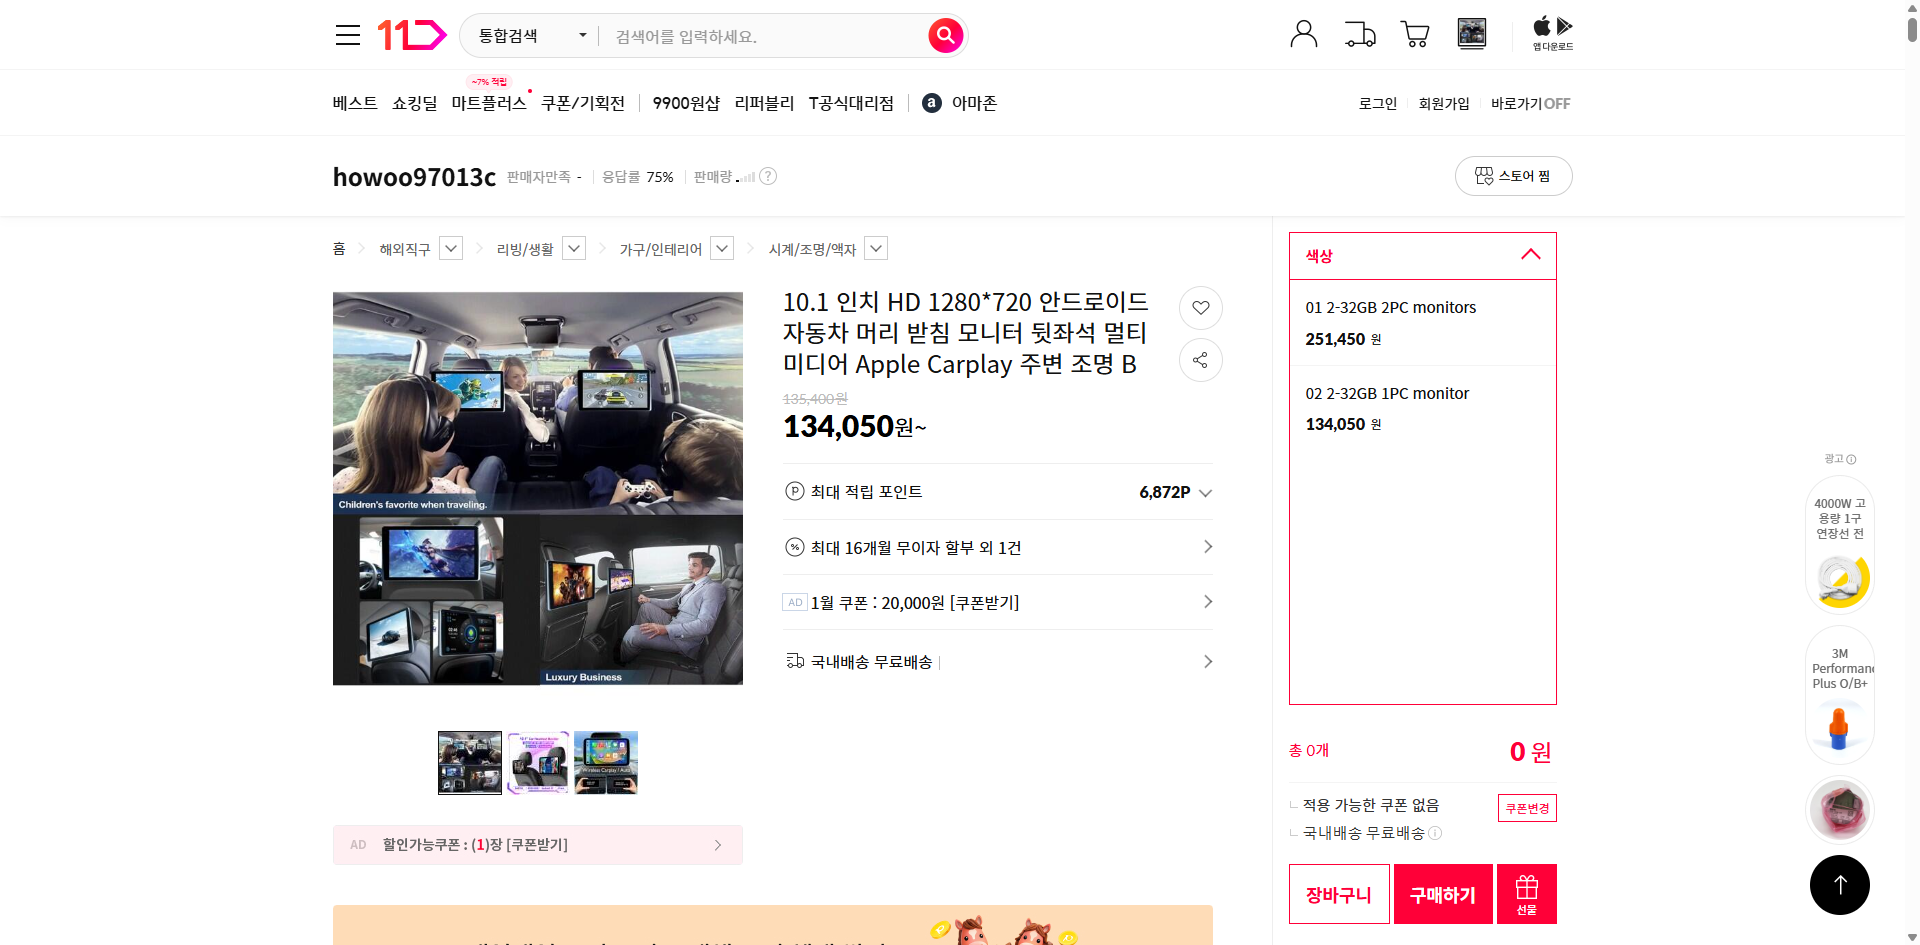Collapse the 색상 options panel
1920x945 pixels.
point(1529,255)
